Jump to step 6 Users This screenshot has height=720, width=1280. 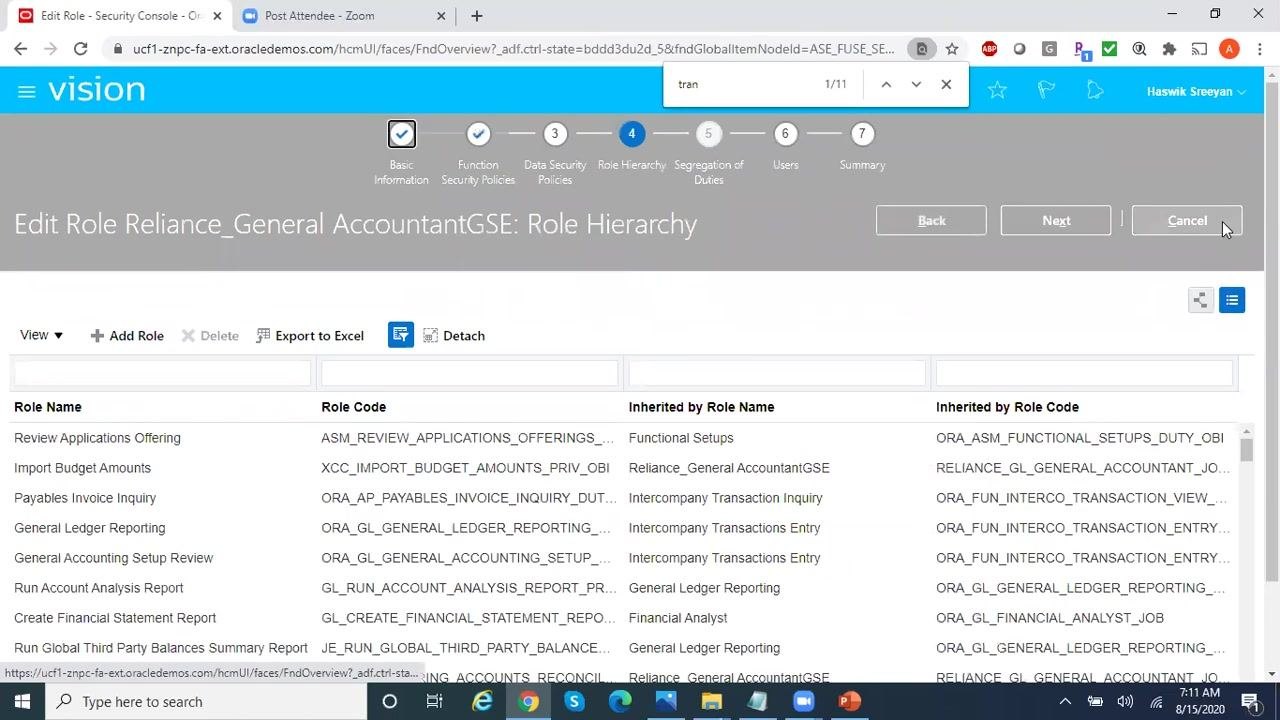click(x=785, y=134)
